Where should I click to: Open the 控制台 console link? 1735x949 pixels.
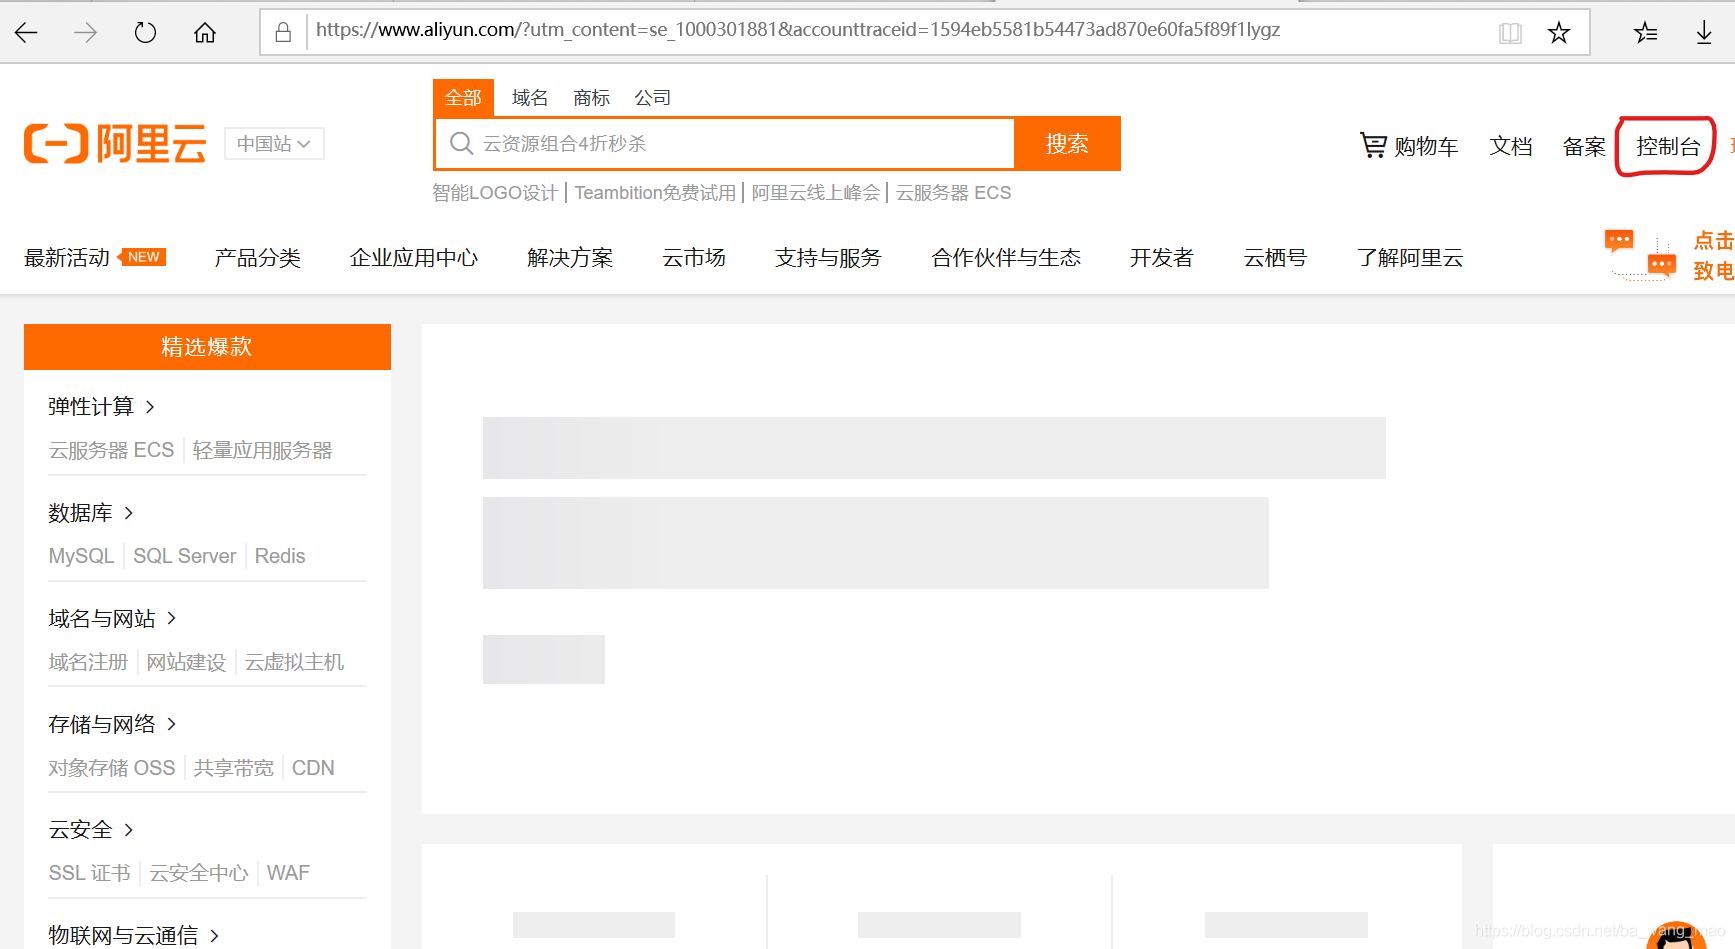1668,147
